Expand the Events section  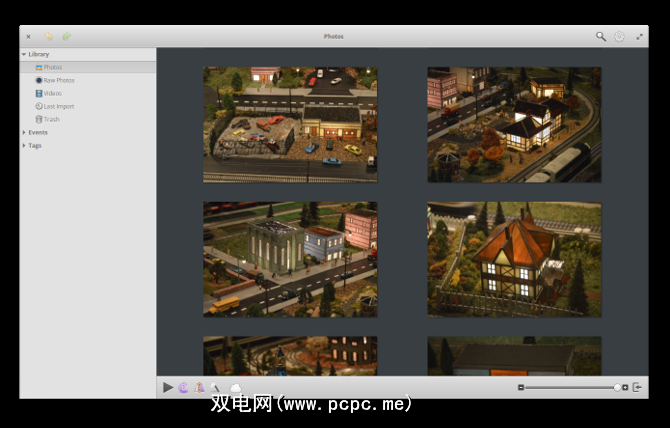[x=24, y=132]
